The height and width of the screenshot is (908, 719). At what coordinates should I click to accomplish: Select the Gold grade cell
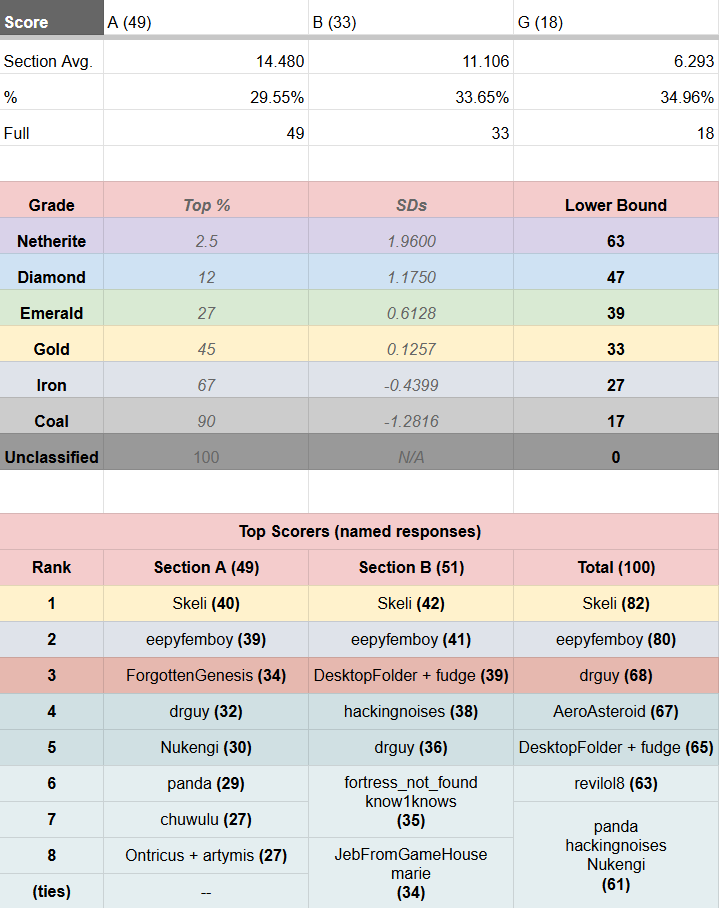52,343
